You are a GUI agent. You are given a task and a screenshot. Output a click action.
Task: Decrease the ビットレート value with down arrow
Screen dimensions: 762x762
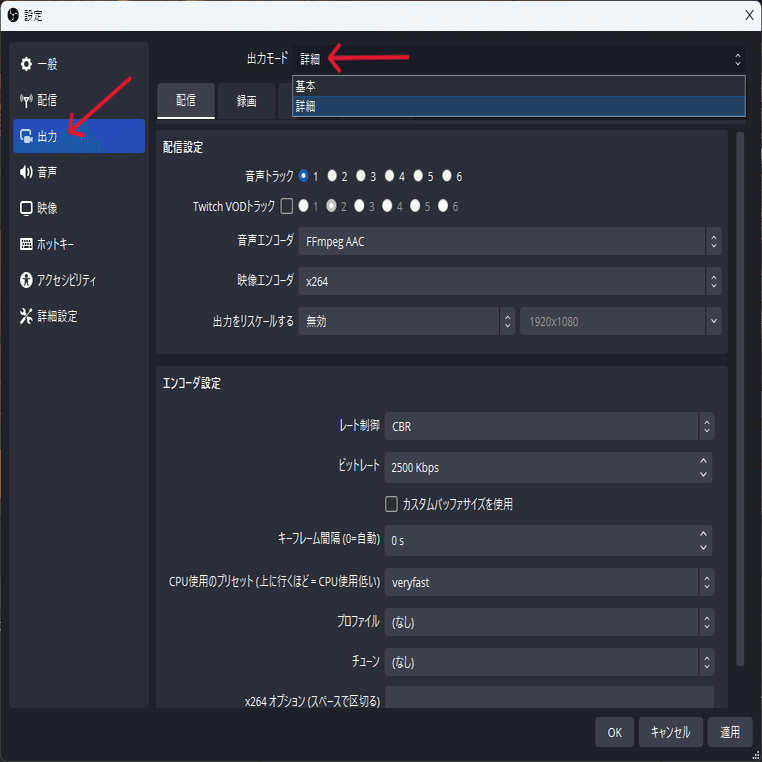(x=703, y=474)
